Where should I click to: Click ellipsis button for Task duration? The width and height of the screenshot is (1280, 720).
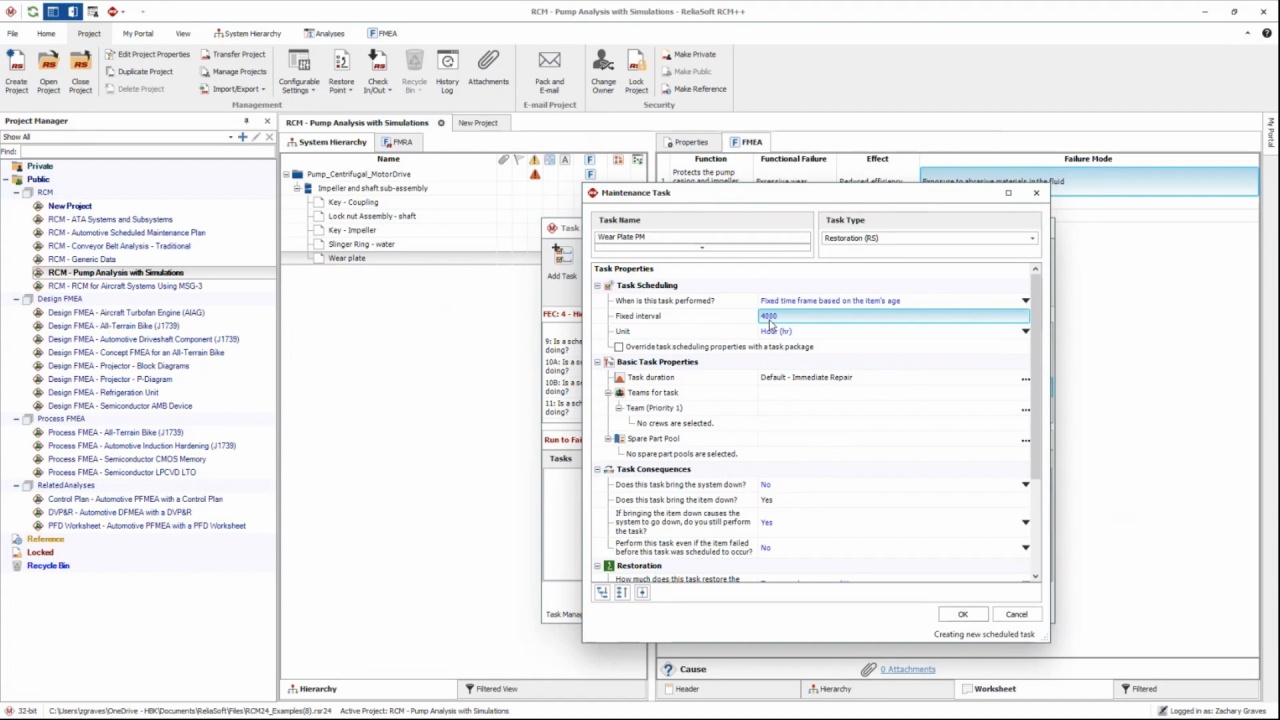[1025, 378]
